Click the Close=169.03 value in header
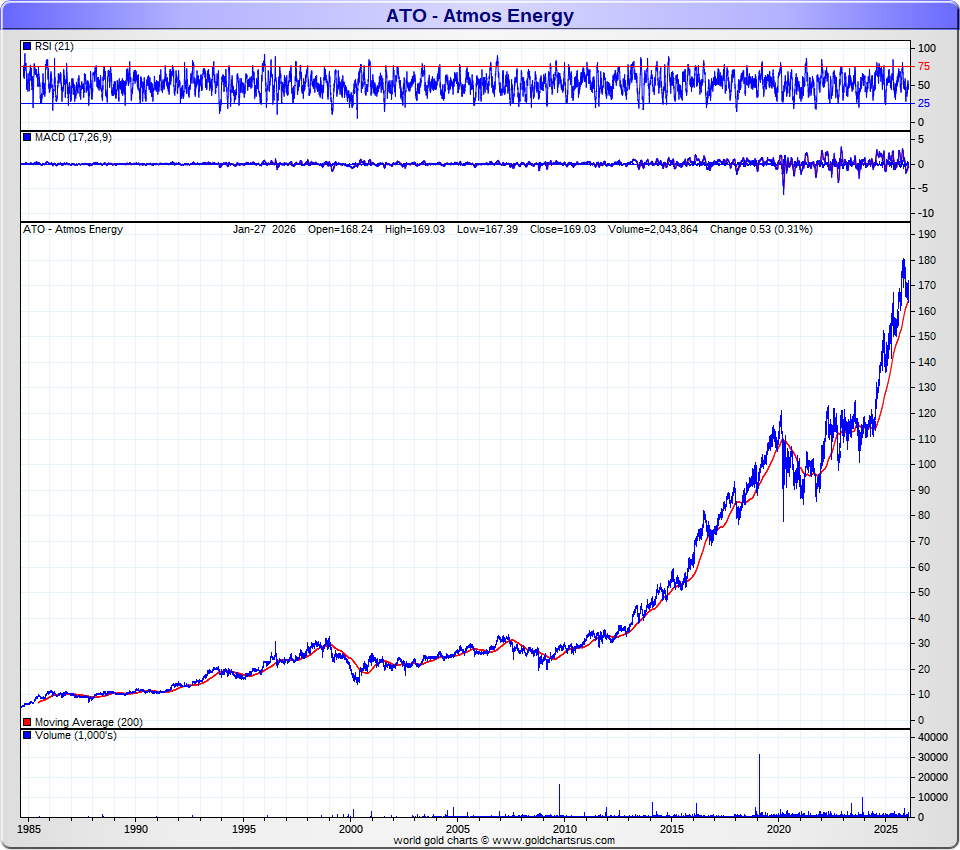 pyautogui.click(x=567, y=229)
